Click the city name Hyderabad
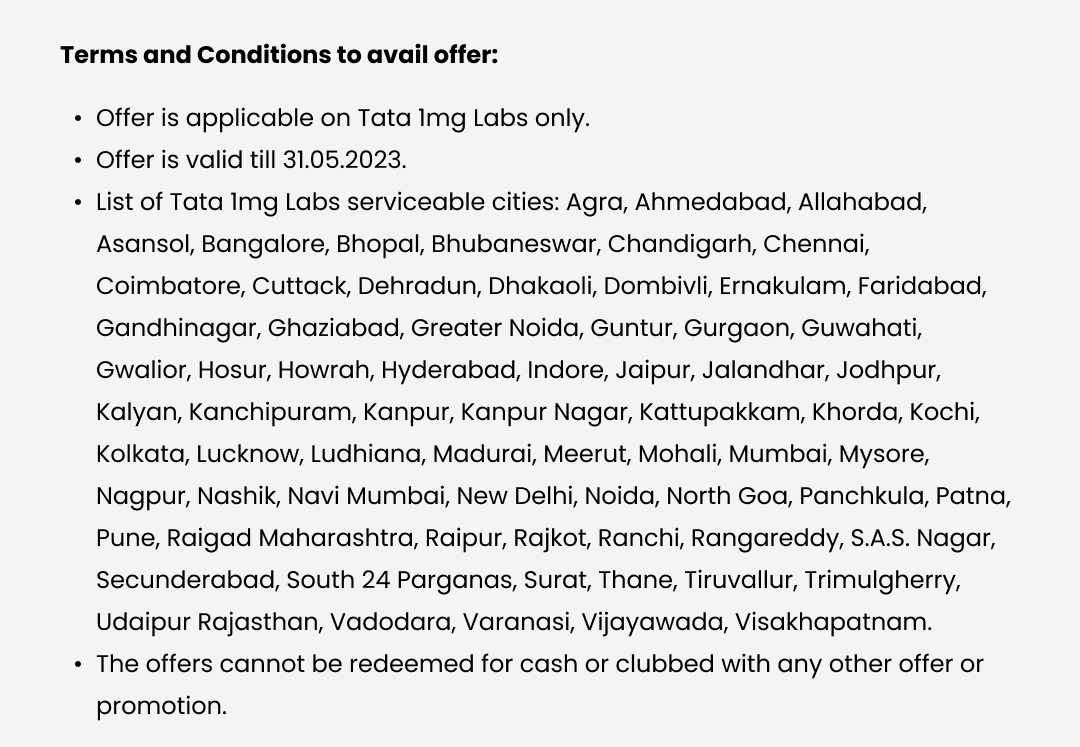Viewport: 1080px width, 747px height. [x=448, y=370]
